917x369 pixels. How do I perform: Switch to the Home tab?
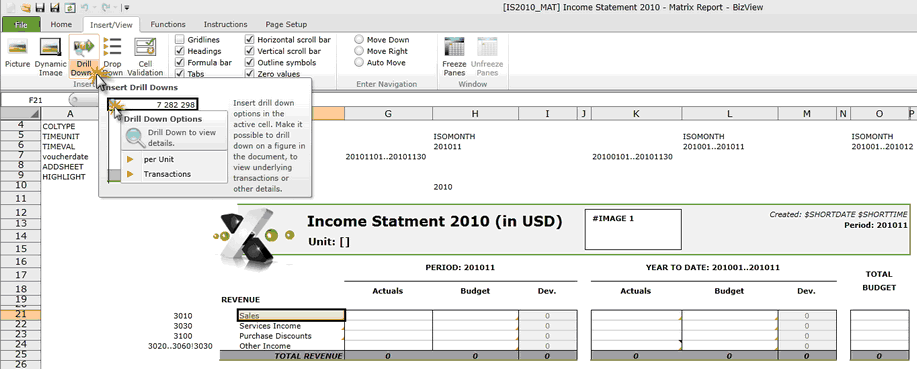pyautogui.click(x=61, y=25)
